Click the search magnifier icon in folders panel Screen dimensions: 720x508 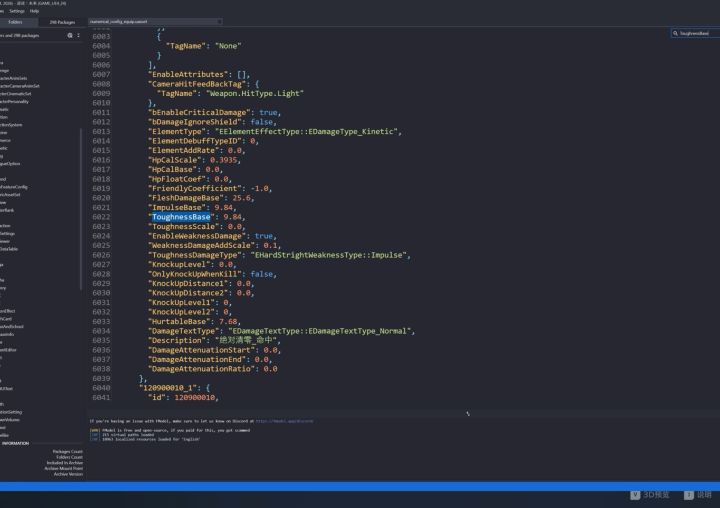coord(69,35)
